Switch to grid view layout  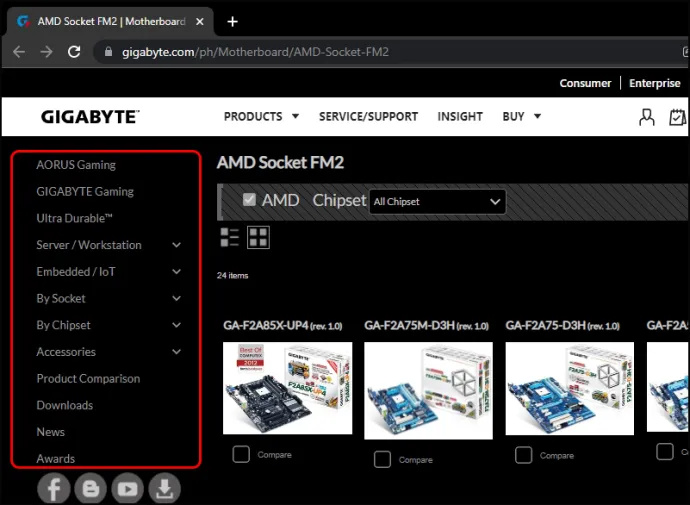click(x=258, y=238)
